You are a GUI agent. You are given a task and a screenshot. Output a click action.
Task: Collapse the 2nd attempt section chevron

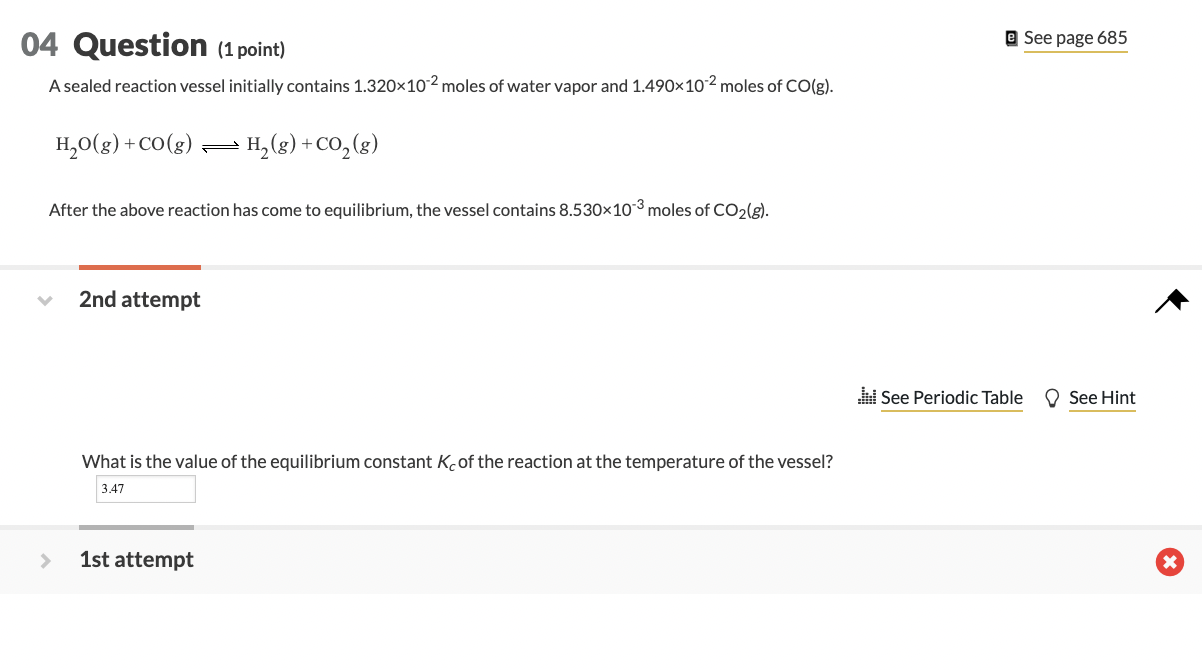(44, 300)
